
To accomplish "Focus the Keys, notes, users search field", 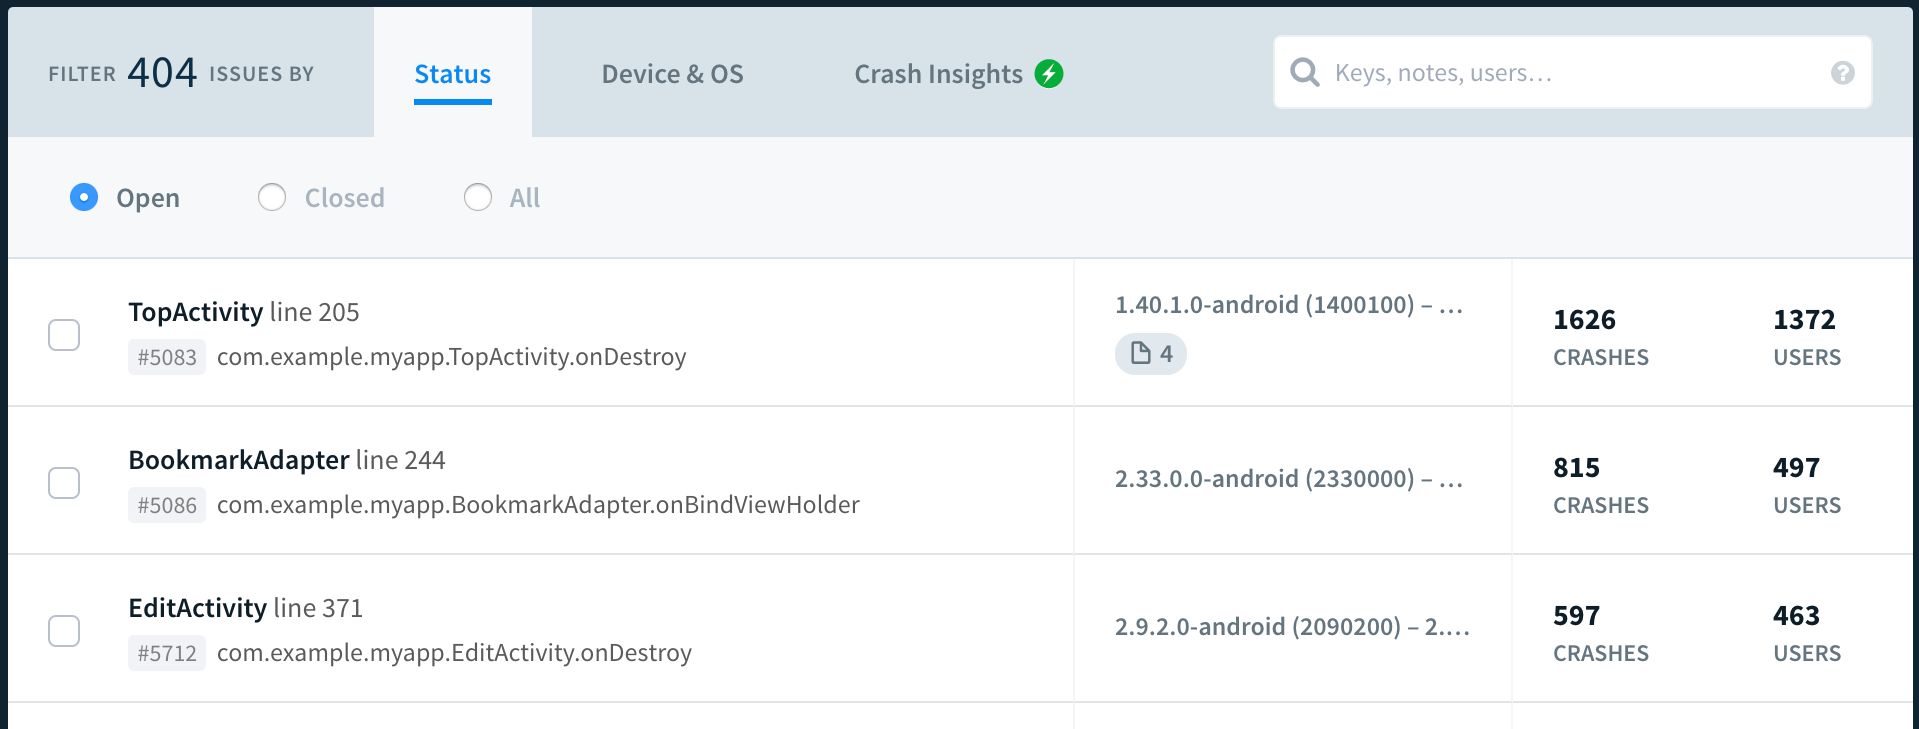I will point(1572,72).
